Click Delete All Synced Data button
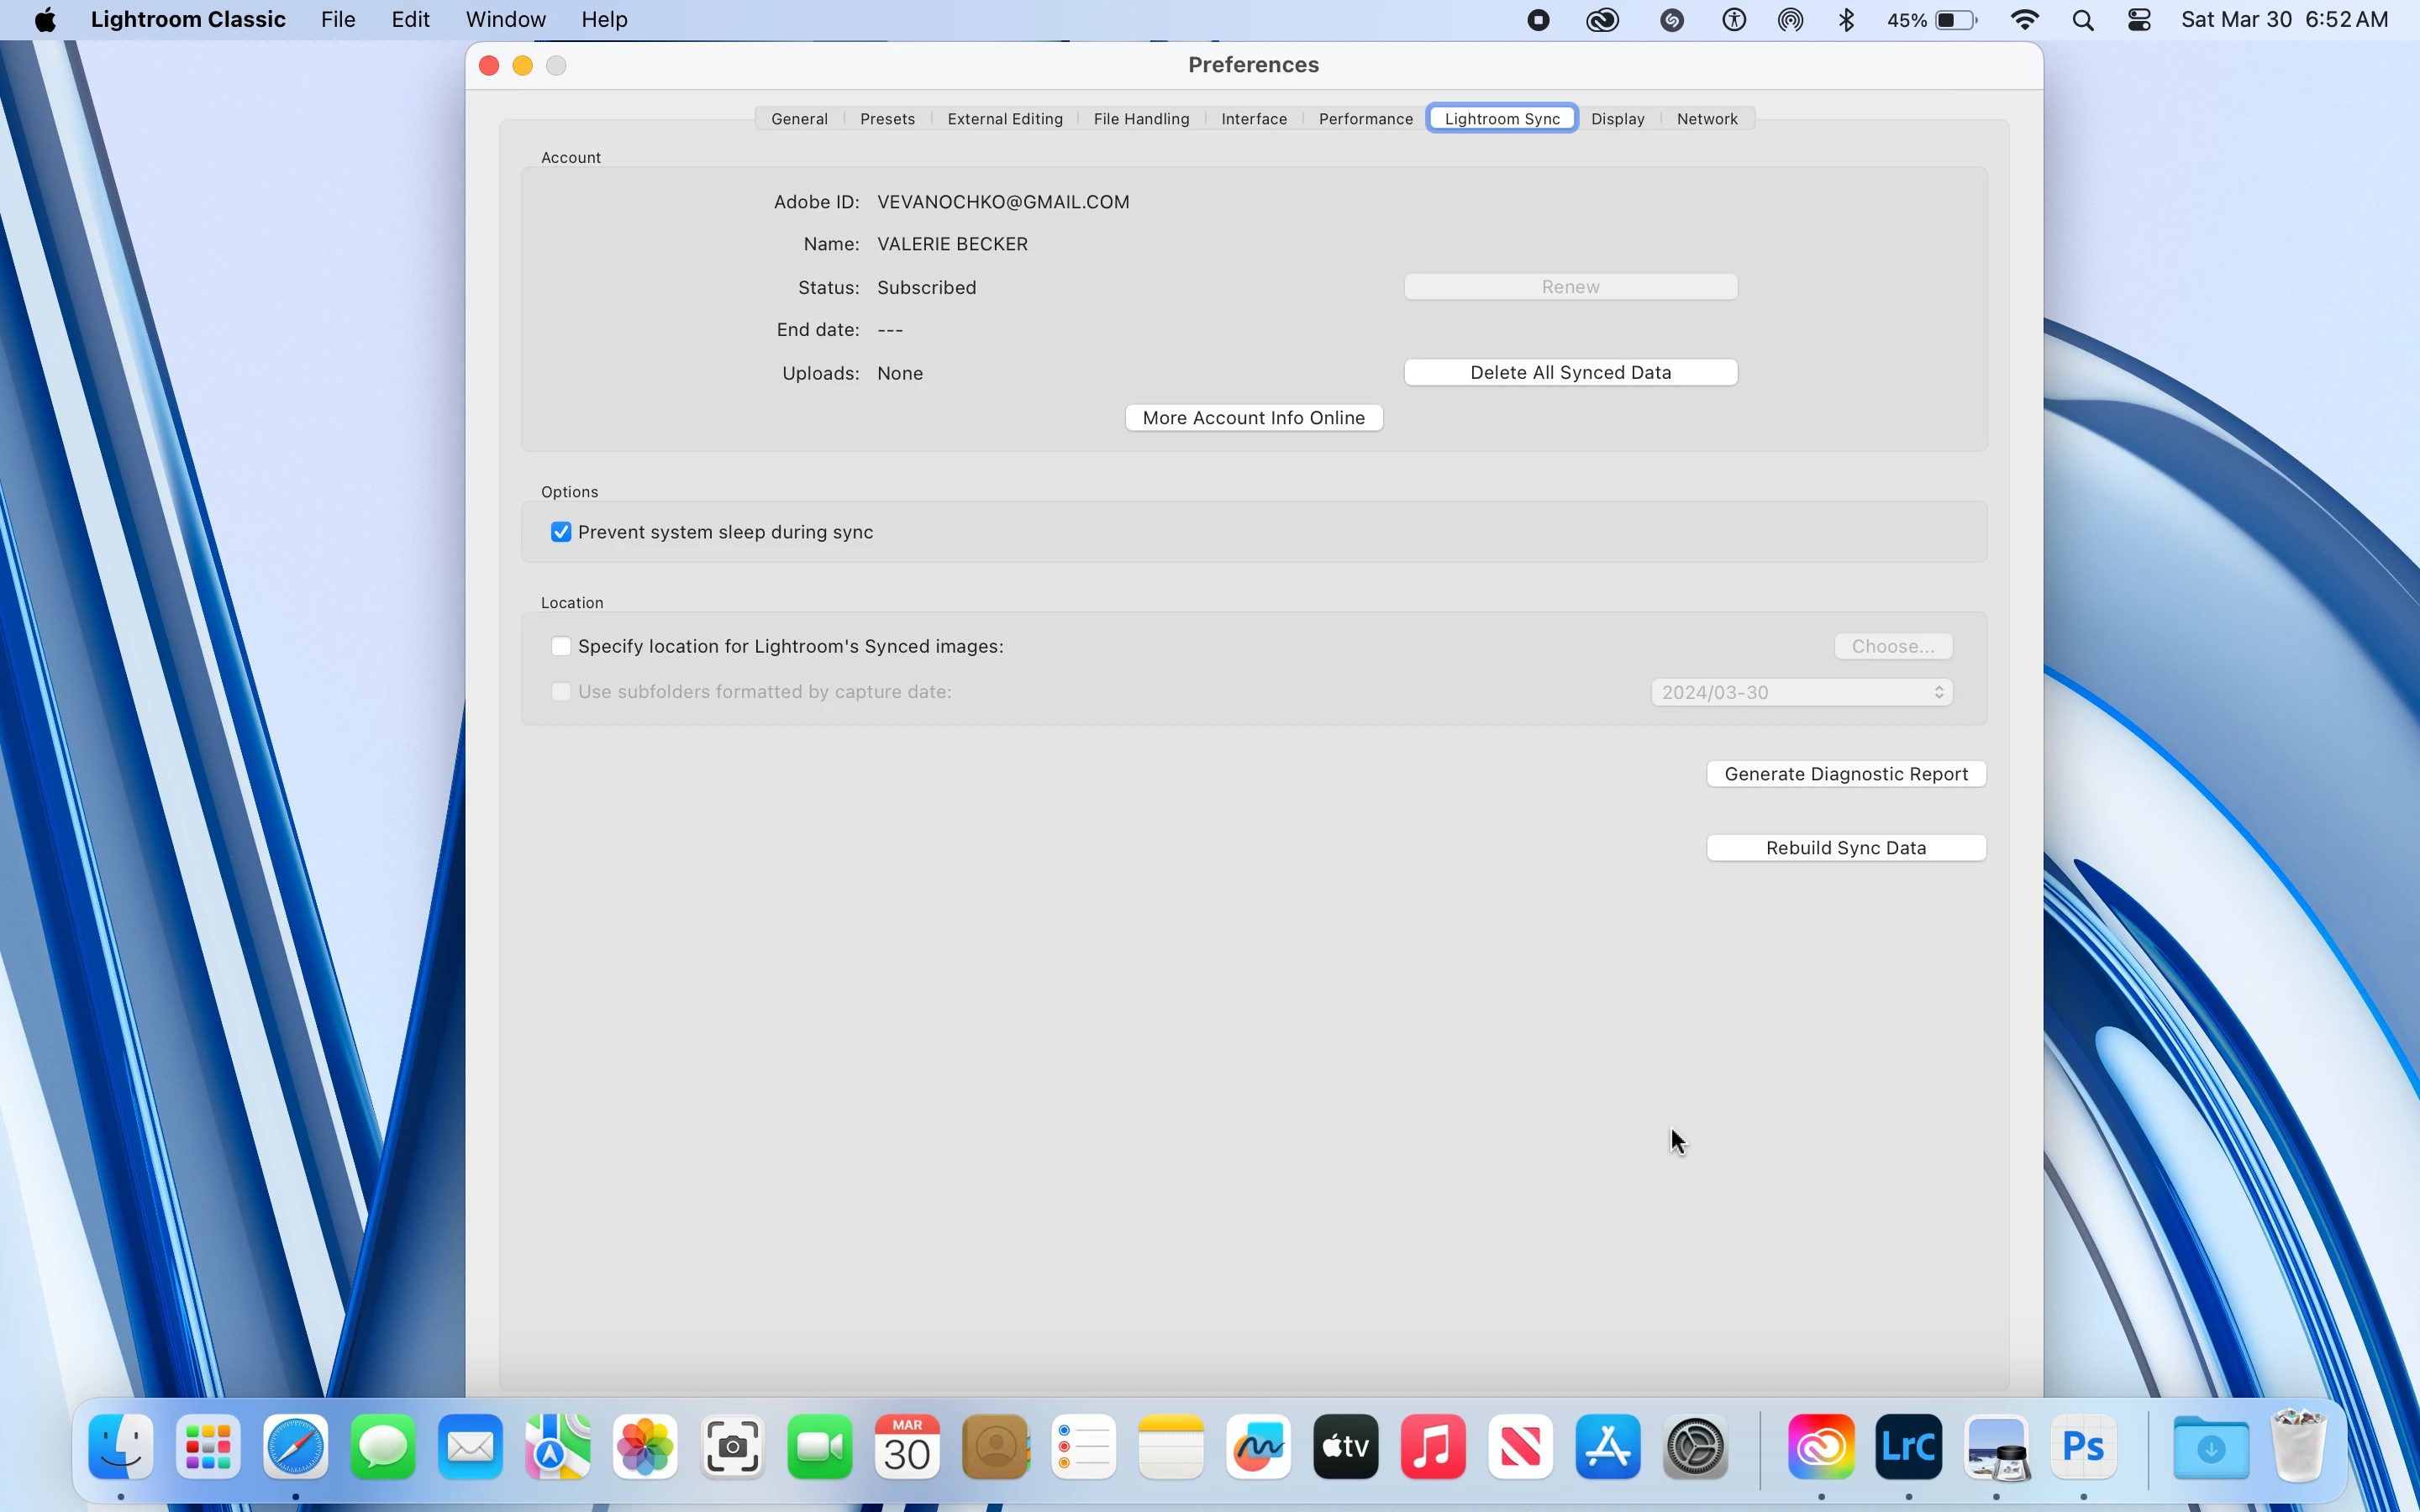The image size is (2420, 1512). (1570, 372)
